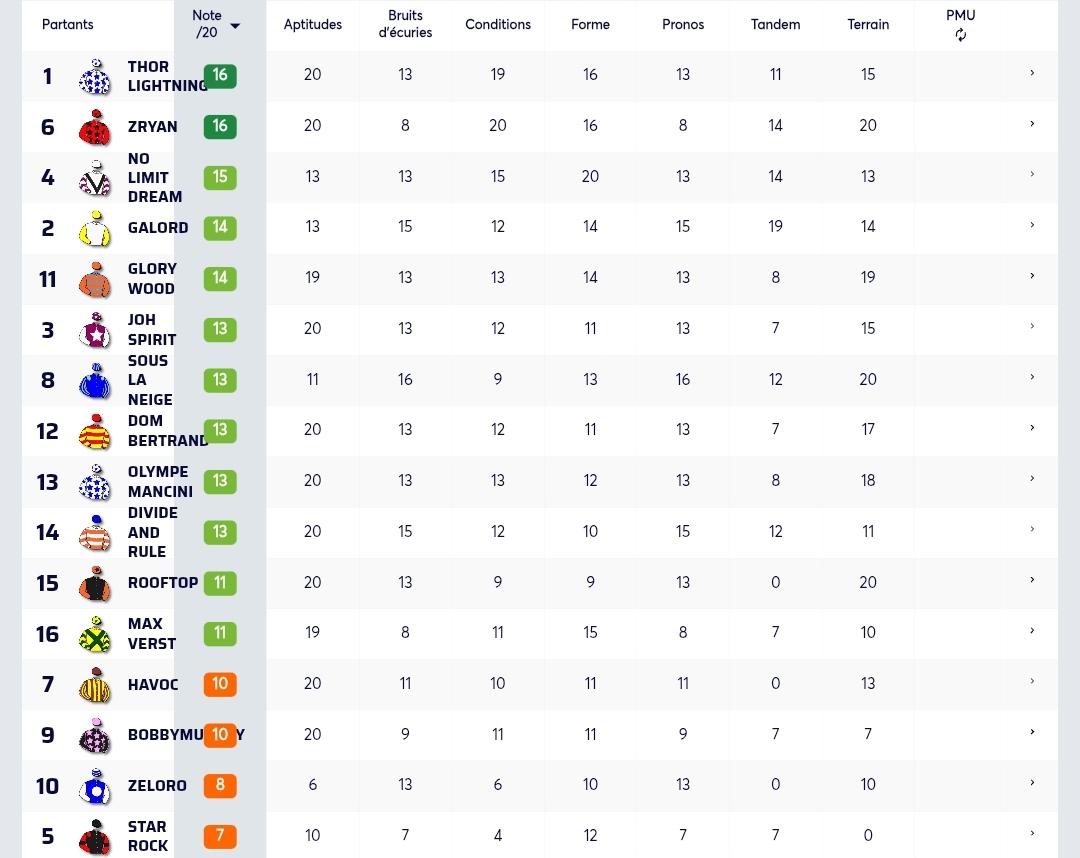
Task: Click Max Verst's green cross silks icon
Action: pyautogui.click(x=95, y=634)
